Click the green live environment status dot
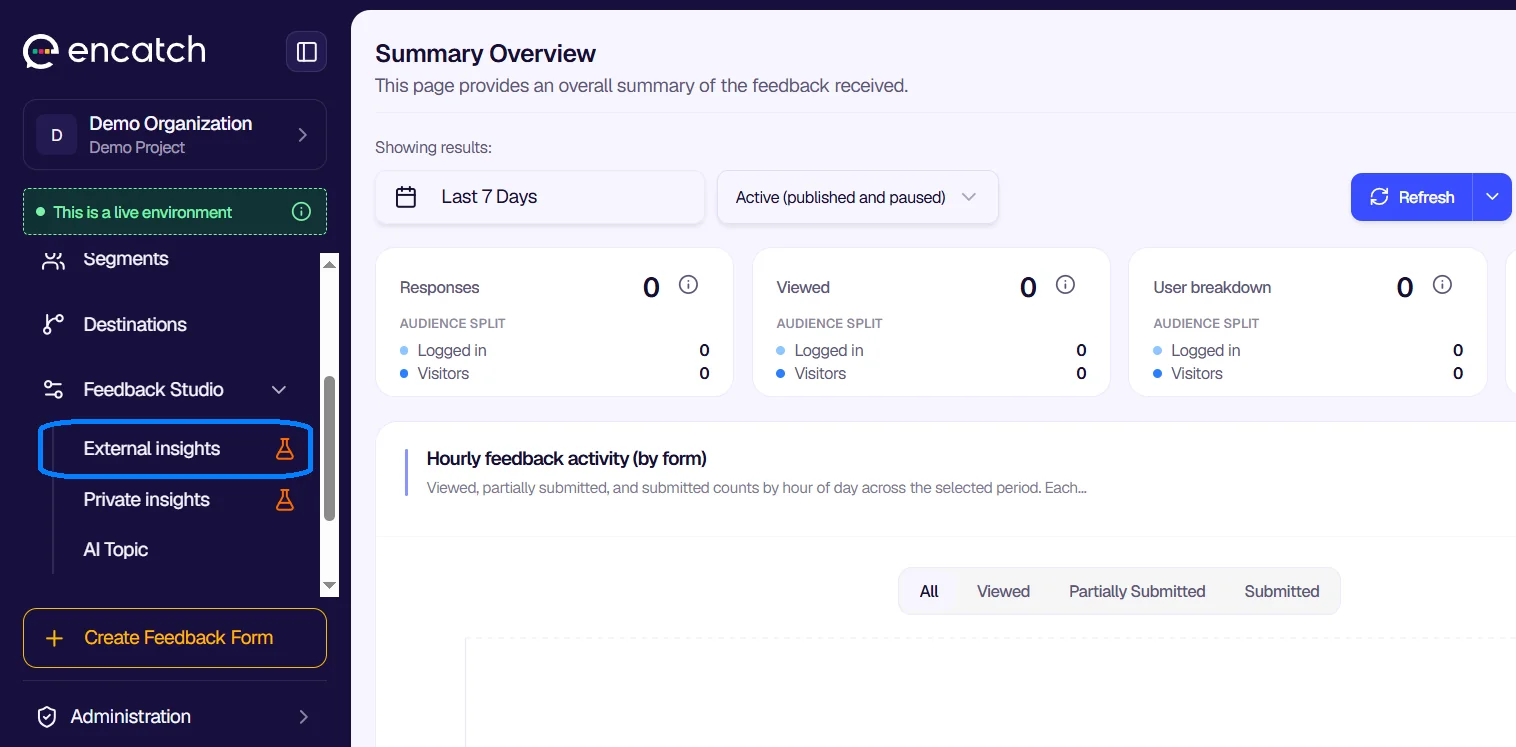The height and width of the screenshot is (747, 1516). 41,212
